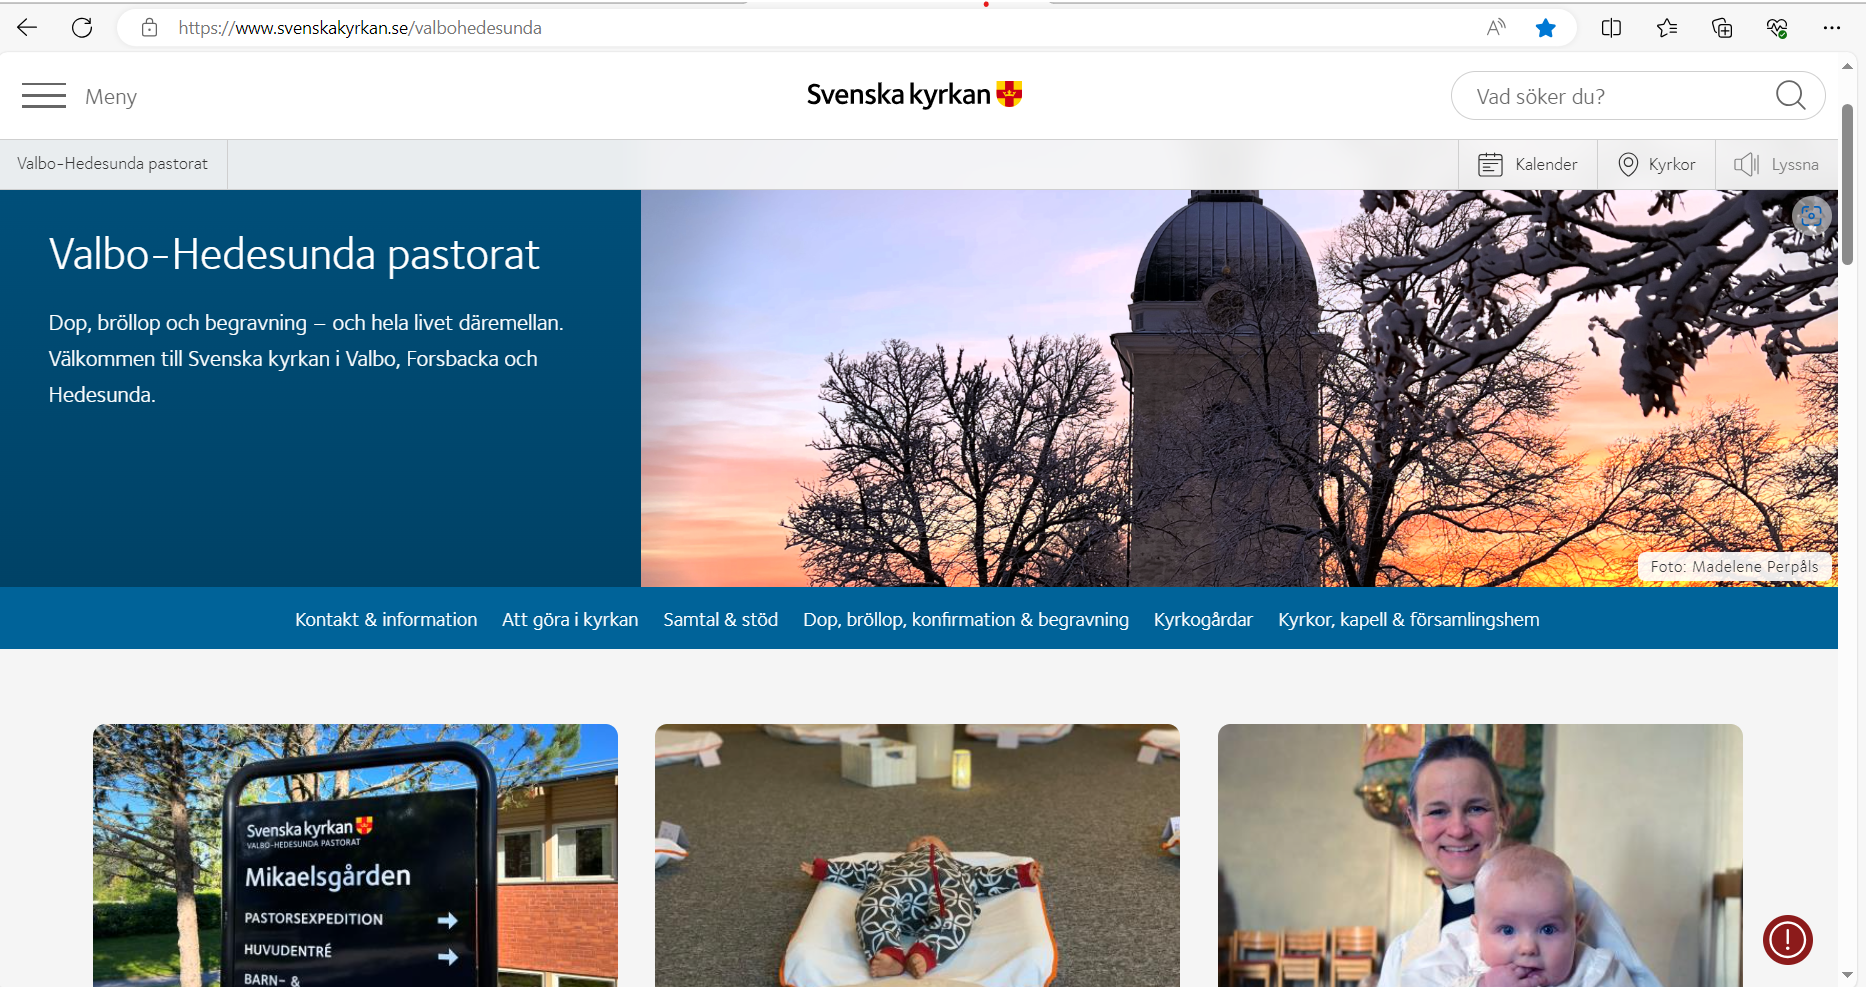The width and height of the screenshot is (1866, 987).
Task: Select Kyrkogårdar menu item
Action: click(1203, 620)
